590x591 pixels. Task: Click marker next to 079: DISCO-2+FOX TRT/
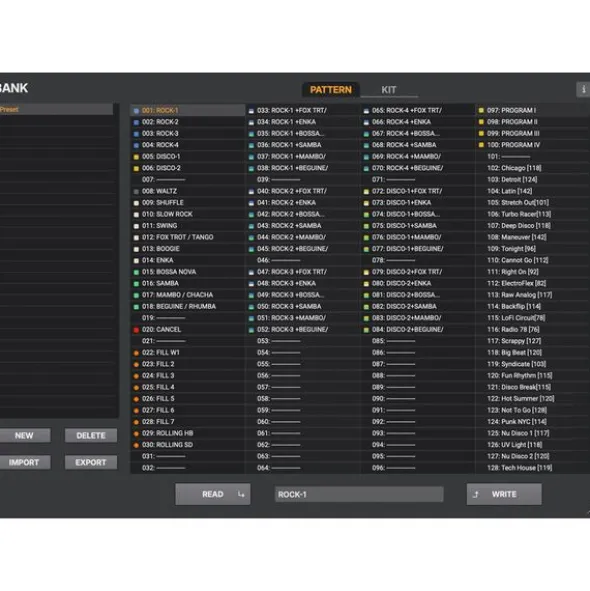tap(366, 272)
